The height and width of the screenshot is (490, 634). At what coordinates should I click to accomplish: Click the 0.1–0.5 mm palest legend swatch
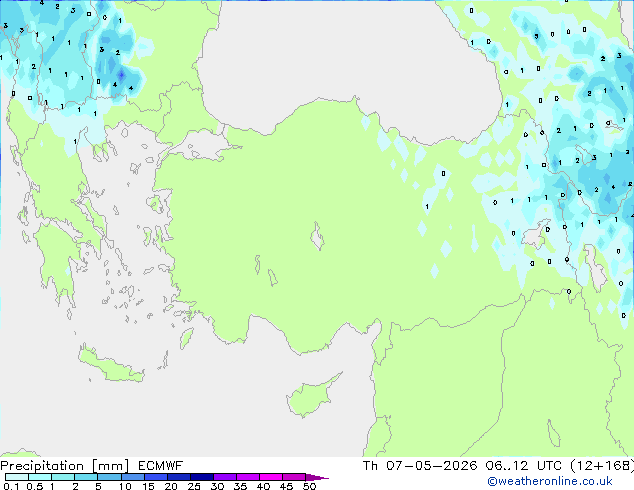coord(17,477)
